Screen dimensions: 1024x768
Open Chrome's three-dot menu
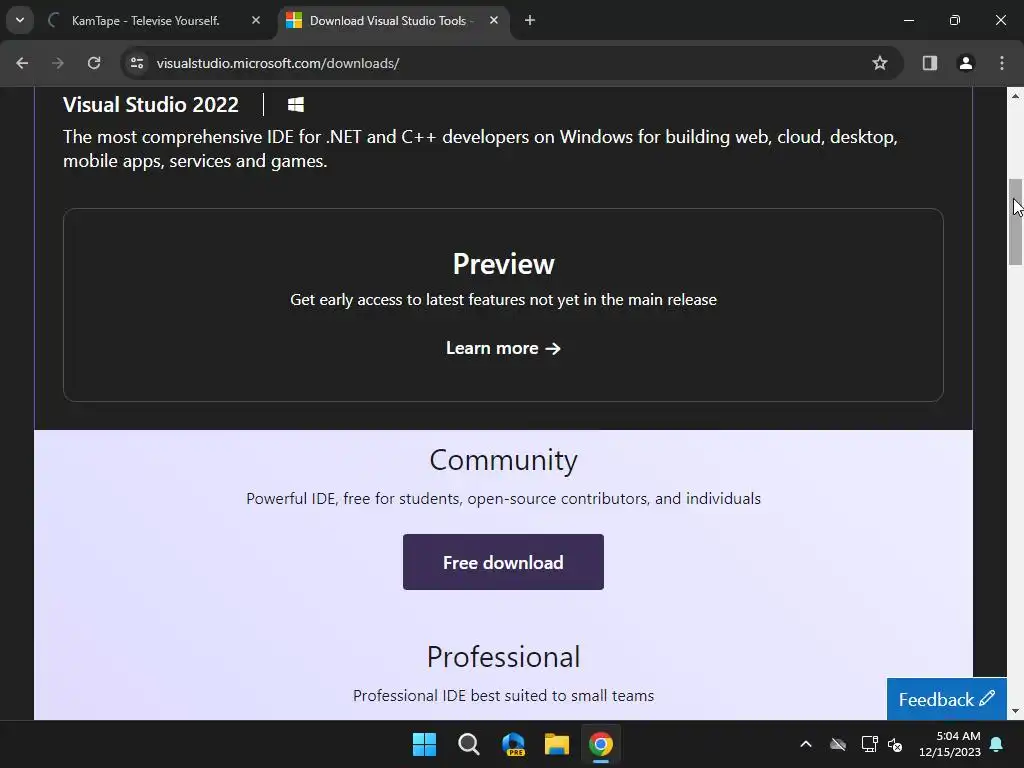point(1002,63)
